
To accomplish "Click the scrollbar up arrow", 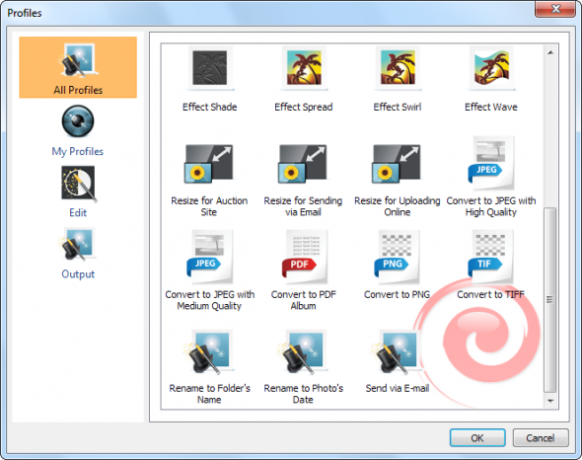I will pos(550,52).
